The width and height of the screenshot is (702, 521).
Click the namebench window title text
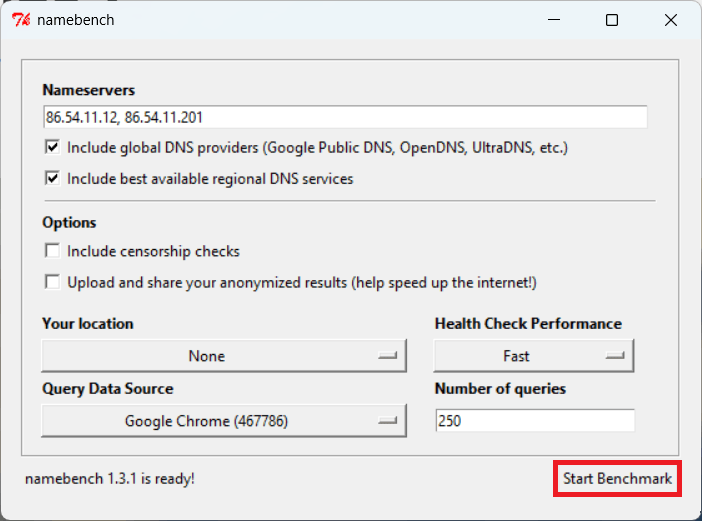(x=75, y=20)
